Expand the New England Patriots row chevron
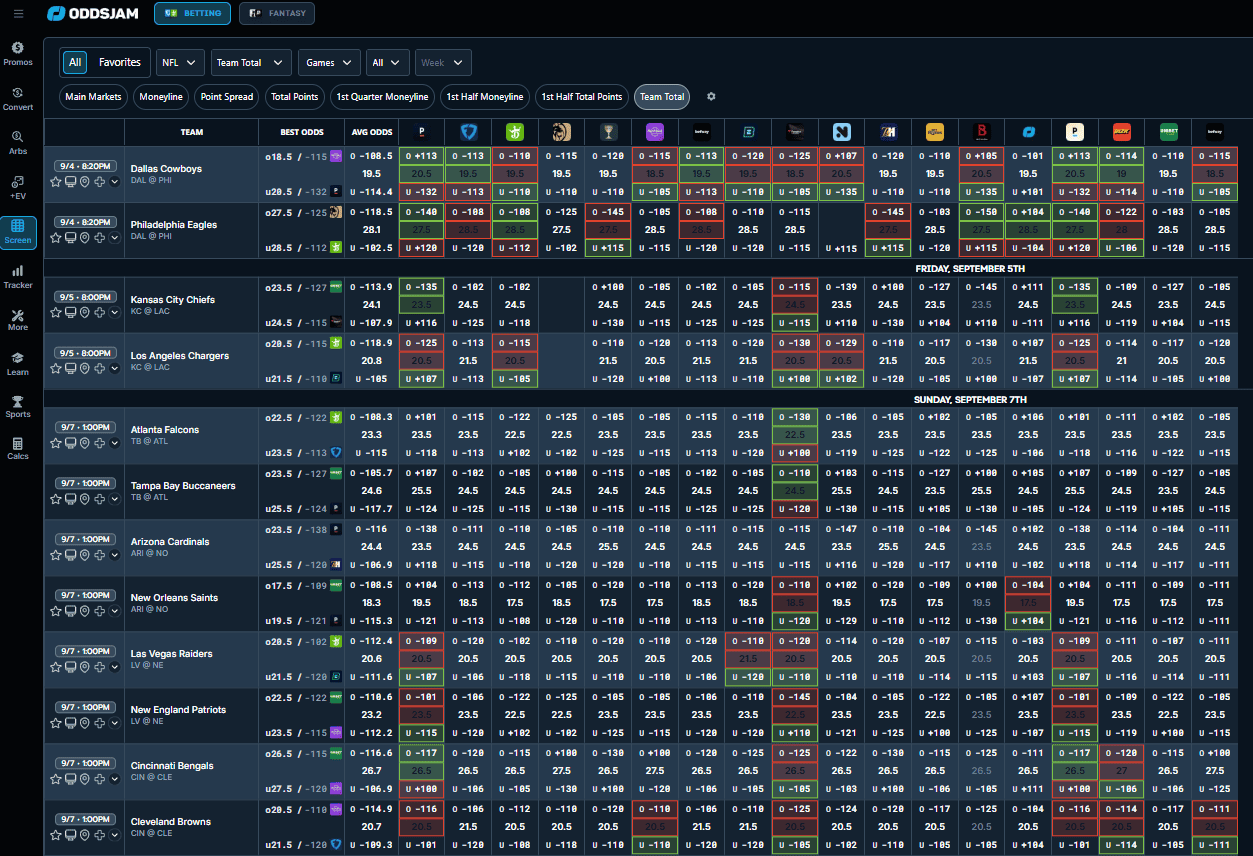Screen dimensions: 1253x856 pos(115,722)
